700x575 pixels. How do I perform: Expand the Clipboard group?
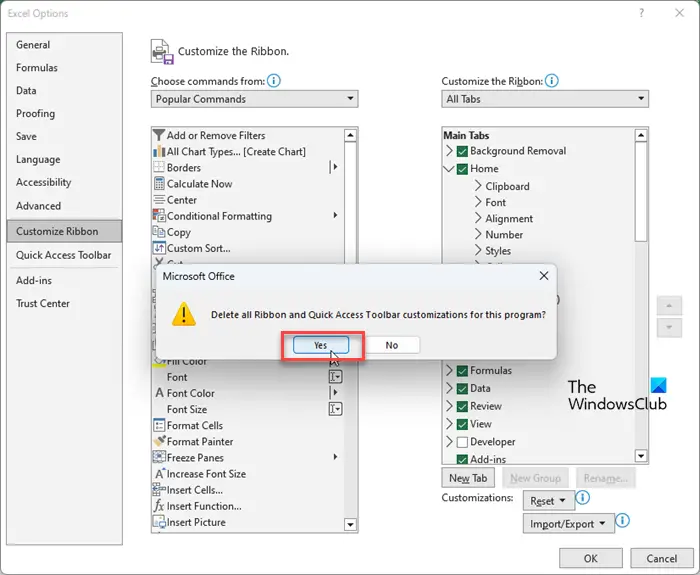pyautogui.click(x=478, y=186)
